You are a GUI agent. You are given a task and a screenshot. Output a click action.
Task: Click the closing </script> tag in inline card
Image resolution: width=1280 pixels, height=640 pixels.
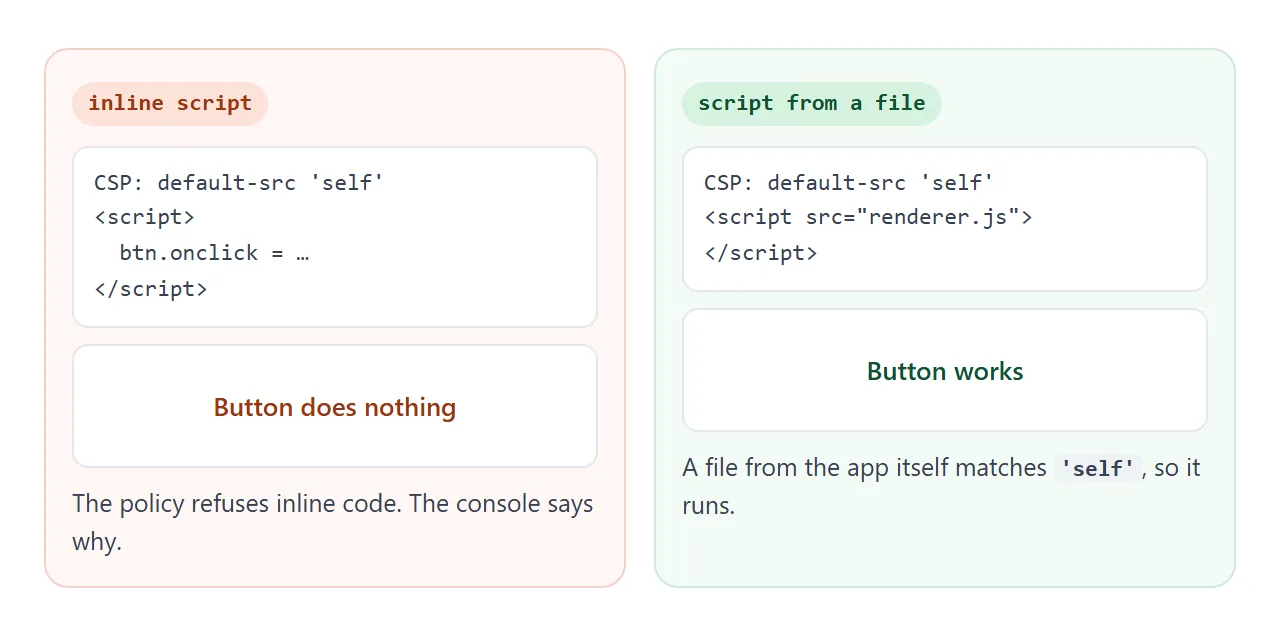[x=151, y=289]
